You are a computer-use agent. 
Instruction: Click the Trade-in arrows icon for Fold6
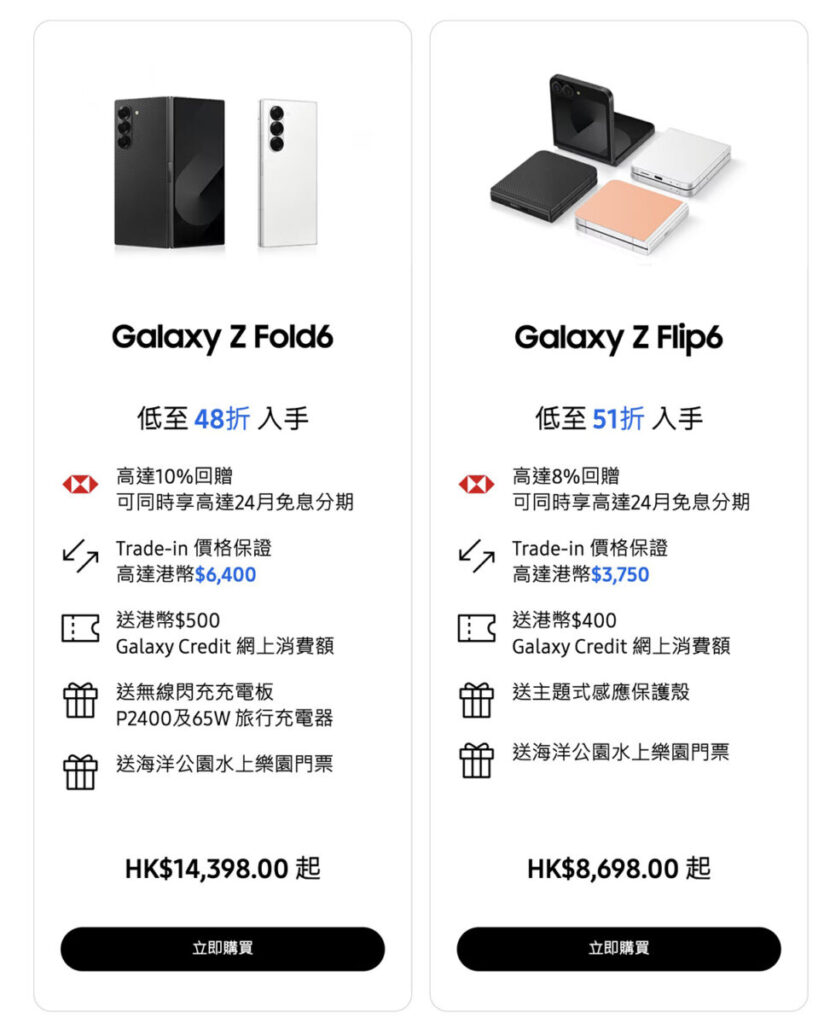80,558
